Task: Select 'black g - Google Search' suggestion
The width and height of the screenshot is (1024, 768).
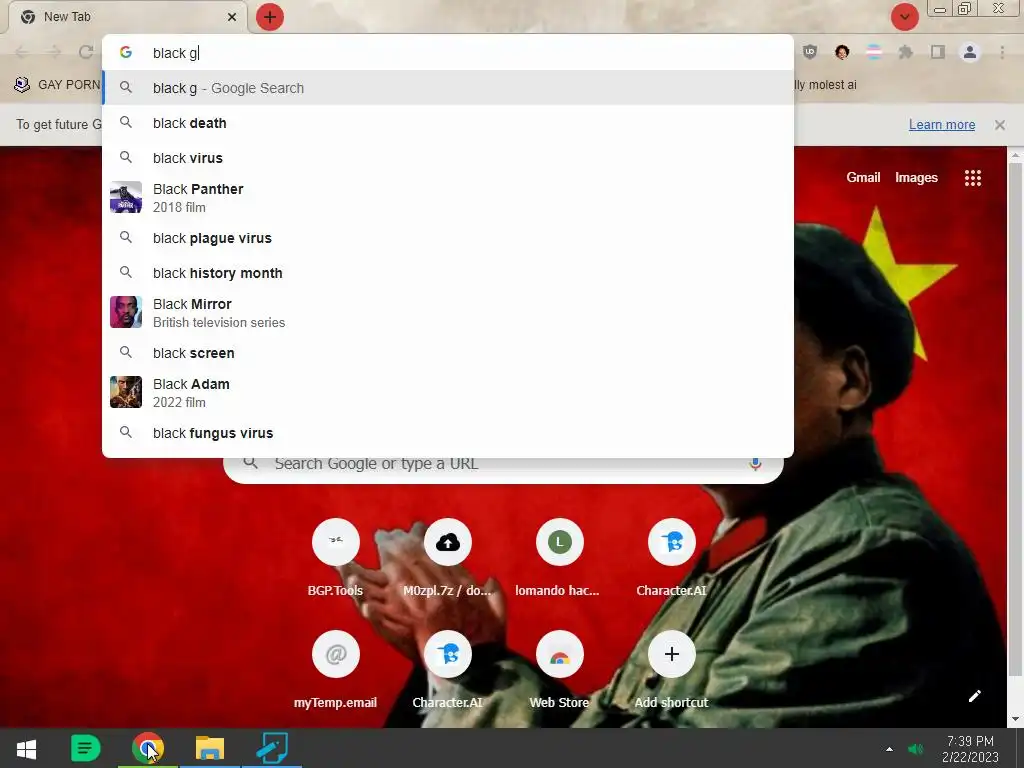Action: [448, 88]
